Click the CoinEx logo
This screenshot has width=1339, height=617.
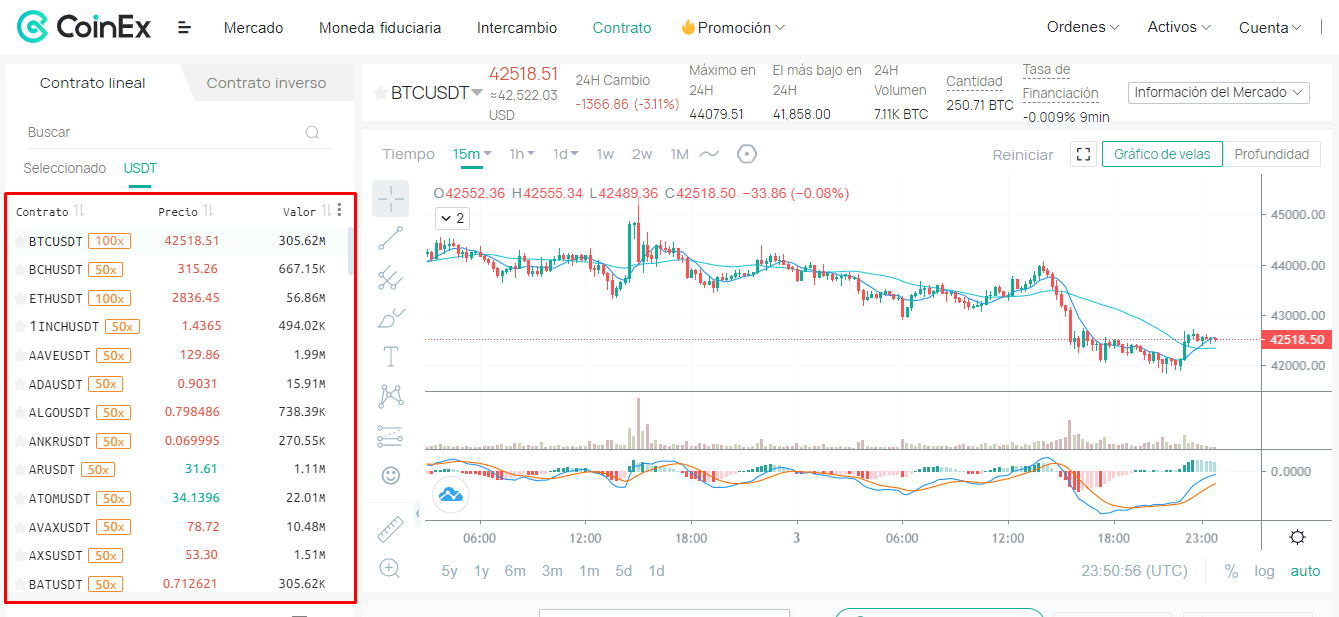pyautogui.click(x=84, y=28)
